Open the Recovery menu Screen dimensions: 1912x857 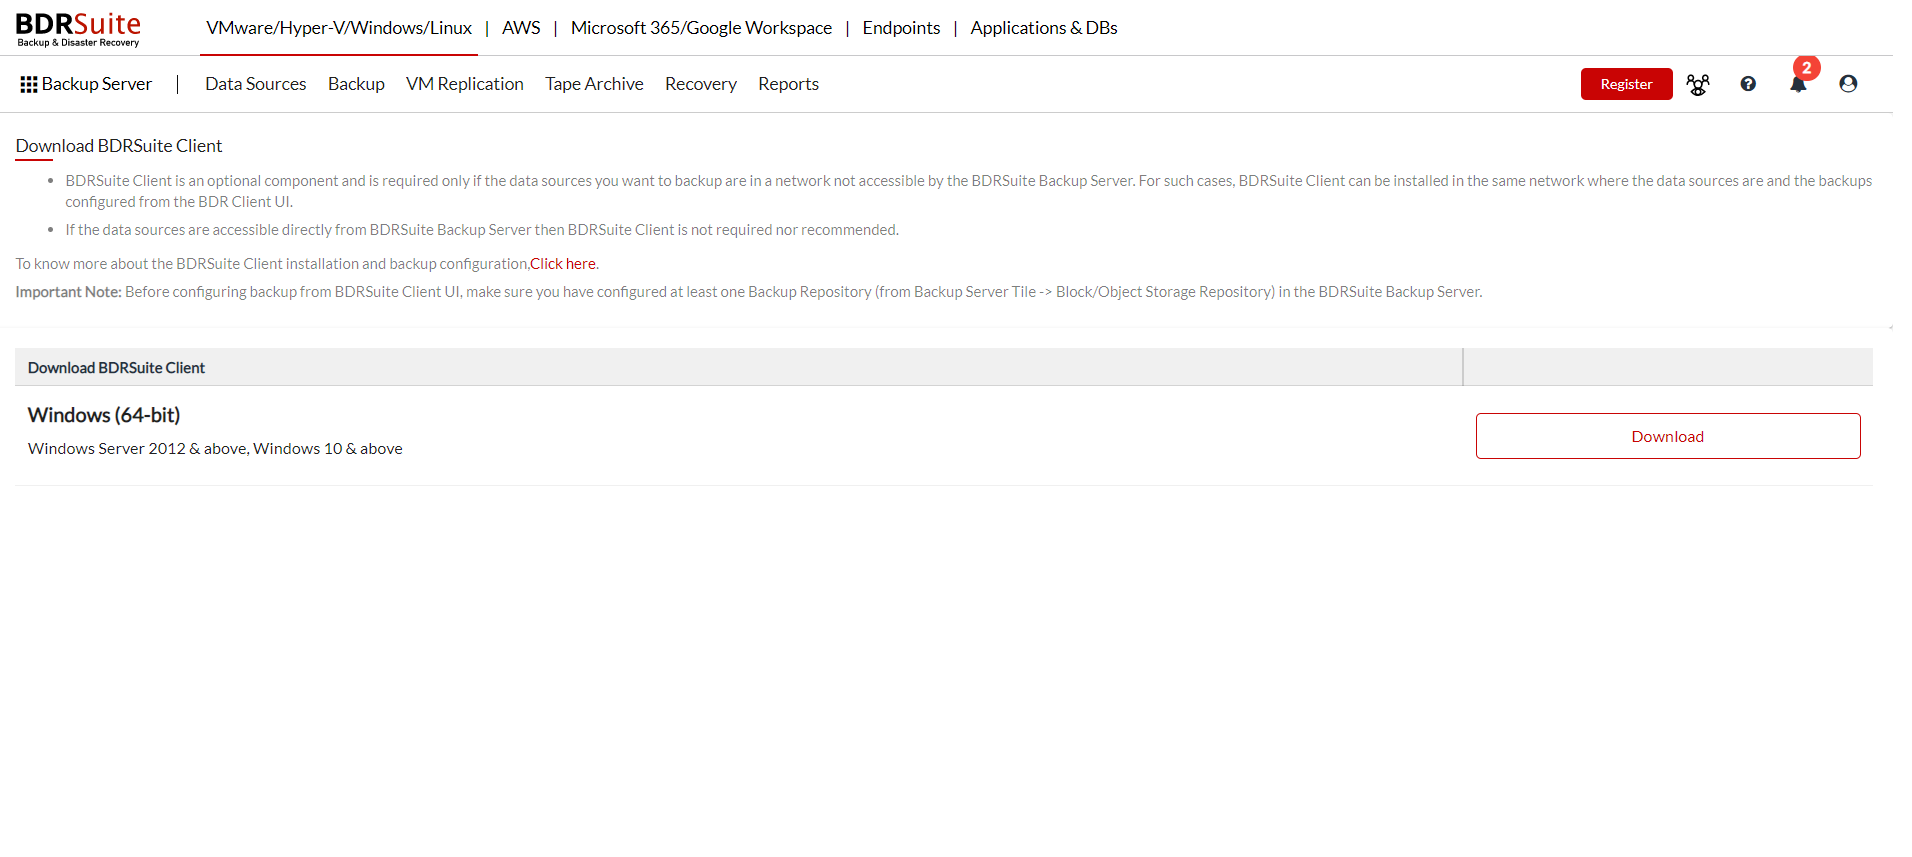701,84
